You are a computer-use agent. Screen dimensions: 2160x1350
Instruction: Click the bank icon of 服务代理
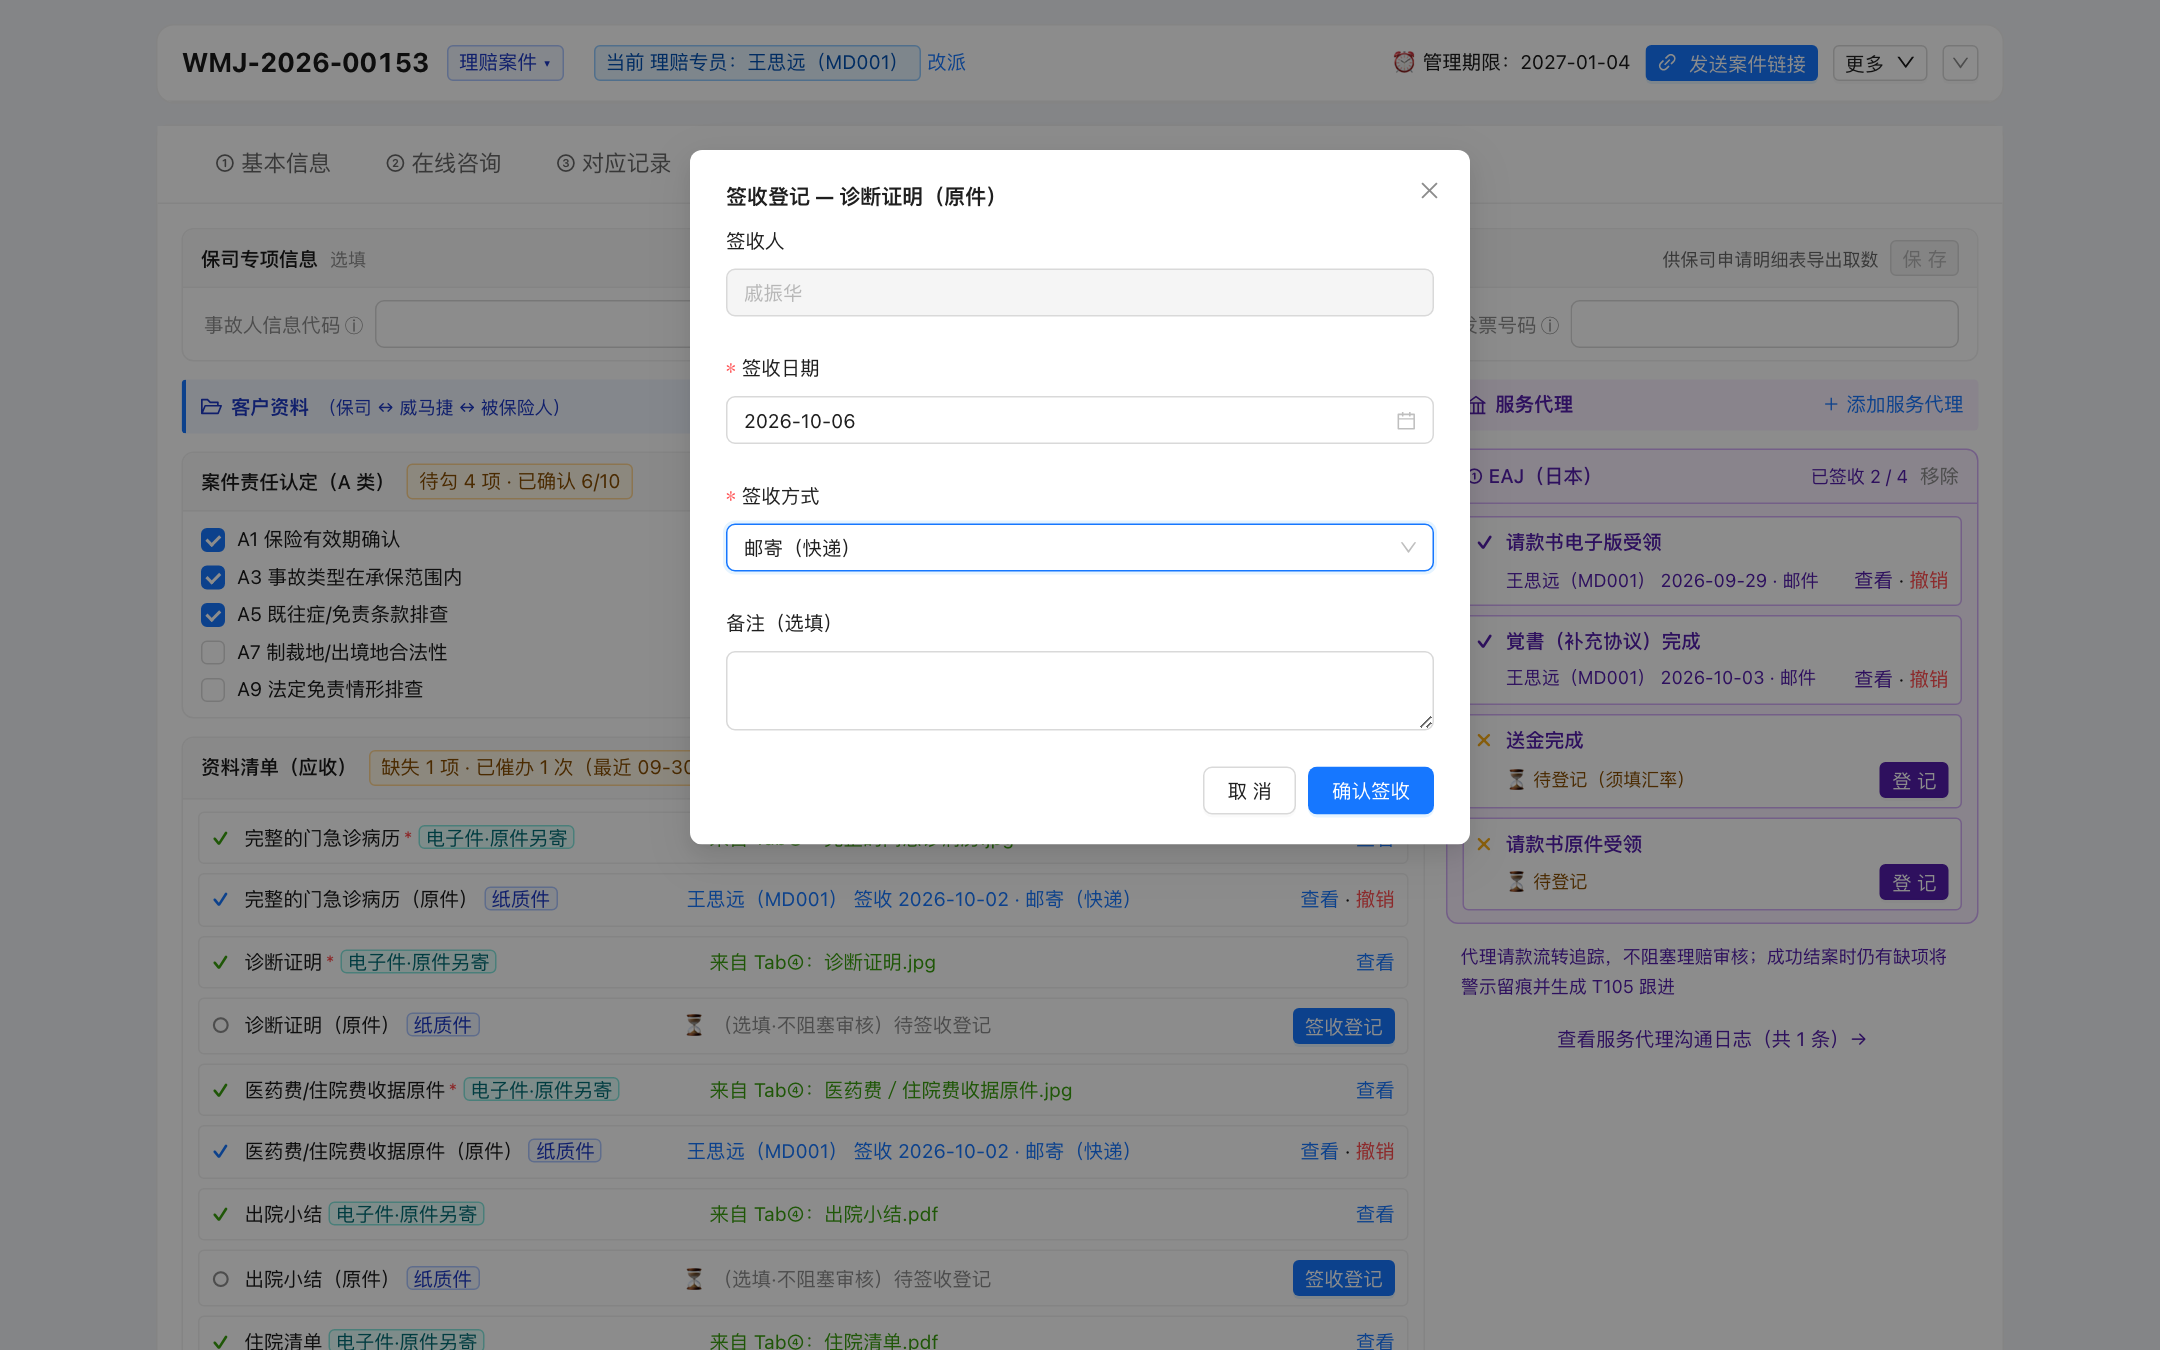pyautogui.click(x=1477, y=405)
